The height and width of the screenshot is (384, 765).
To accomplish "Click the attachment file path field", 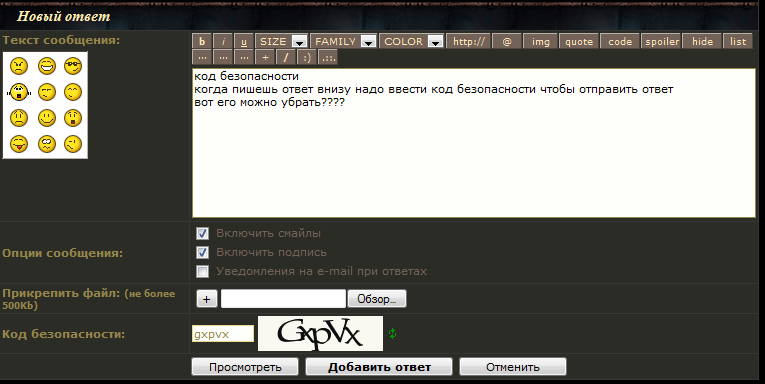I will point(283,299).
